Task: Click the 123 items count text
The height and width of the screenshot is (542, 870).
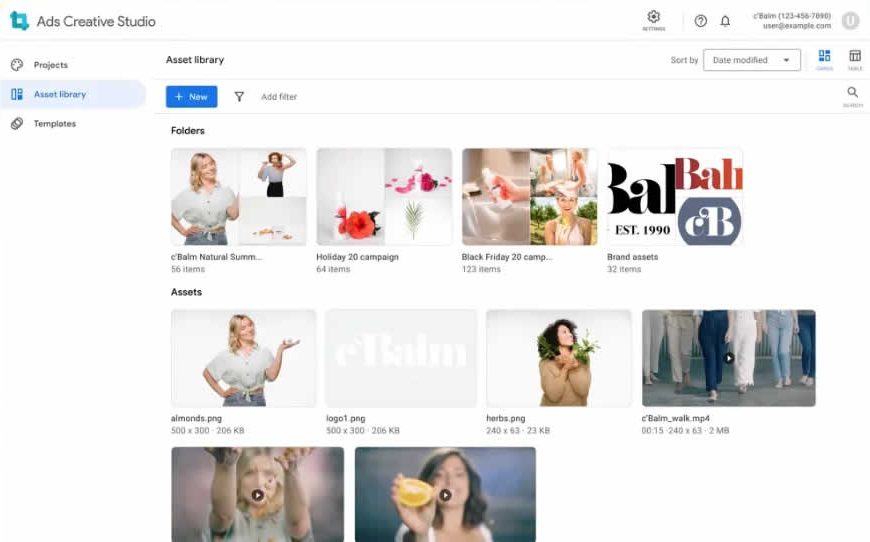Action: pos(481,269)
